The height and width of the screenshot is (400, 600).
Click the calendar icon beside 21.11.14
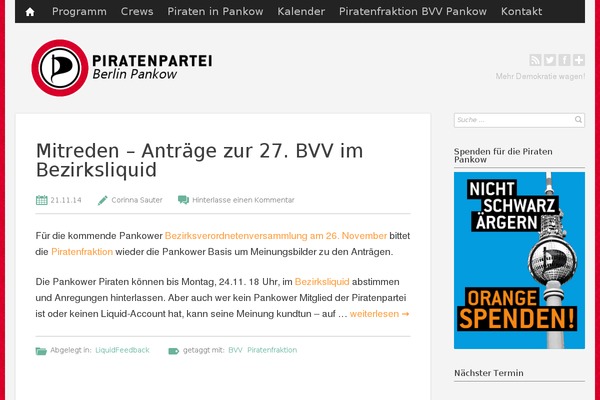pyautogui.click(x=41, y=200)
